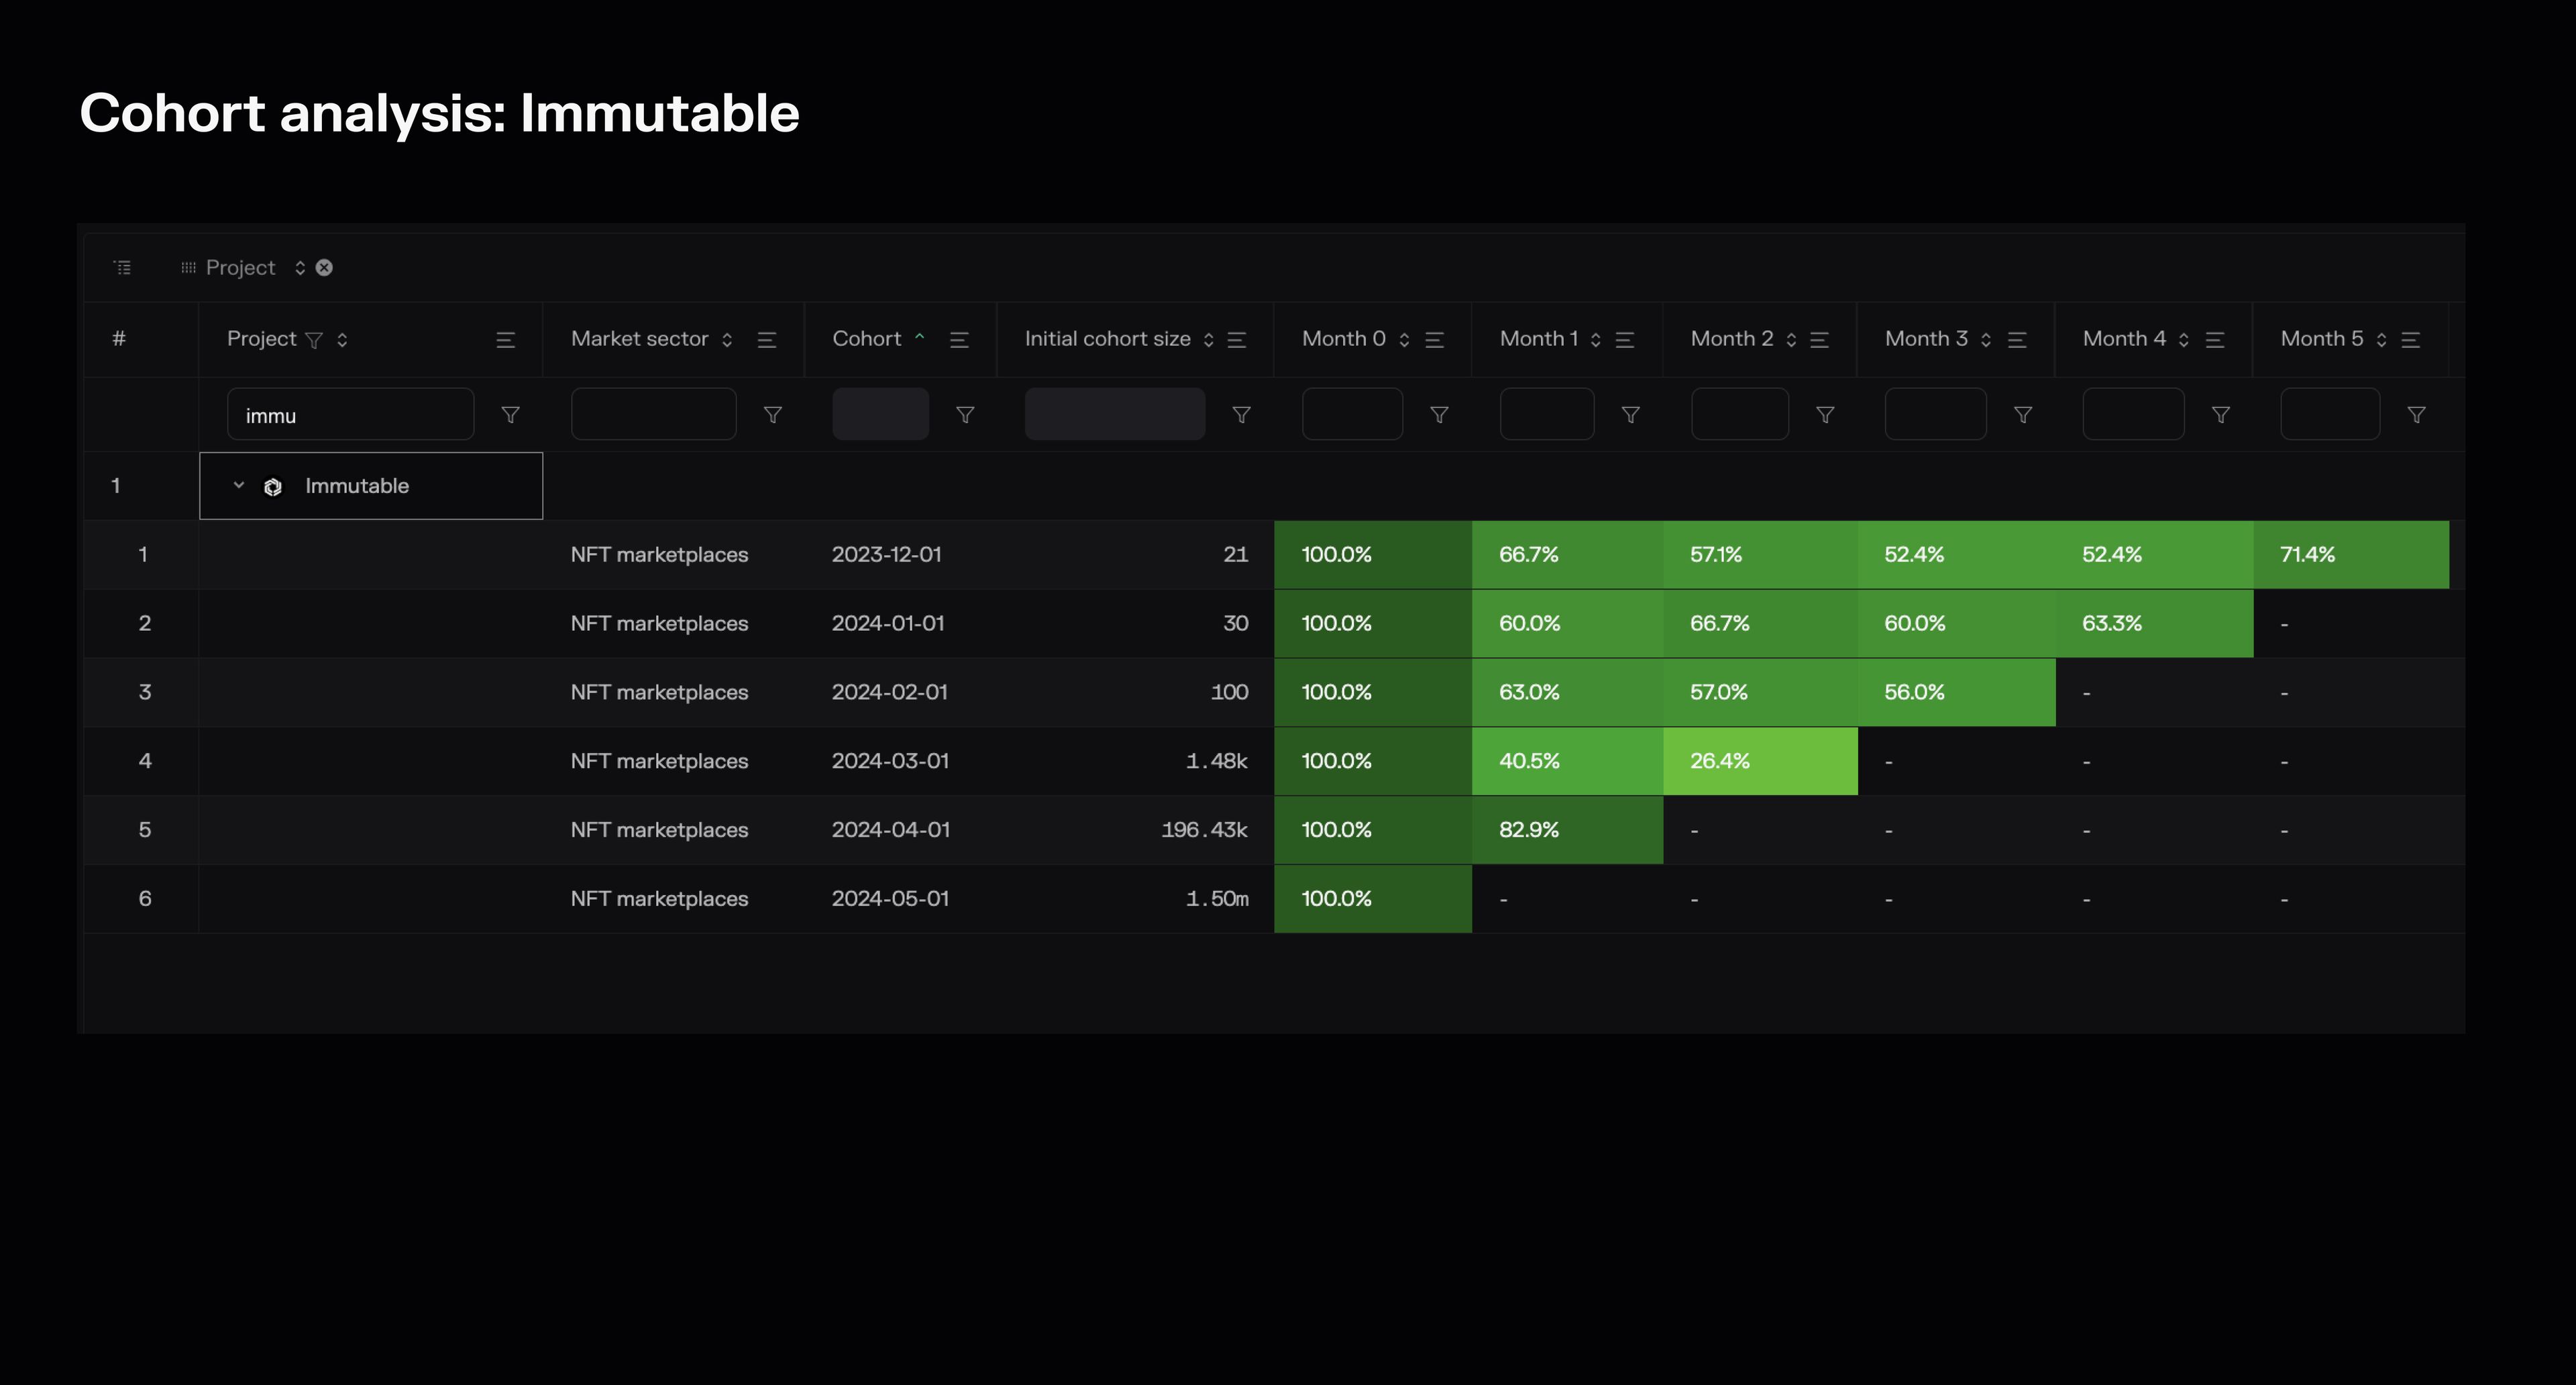The height and width of the screenshot is (1385, 2576).
Task: Click the filter icon on Month 0 column
Action: point(1437,415)
